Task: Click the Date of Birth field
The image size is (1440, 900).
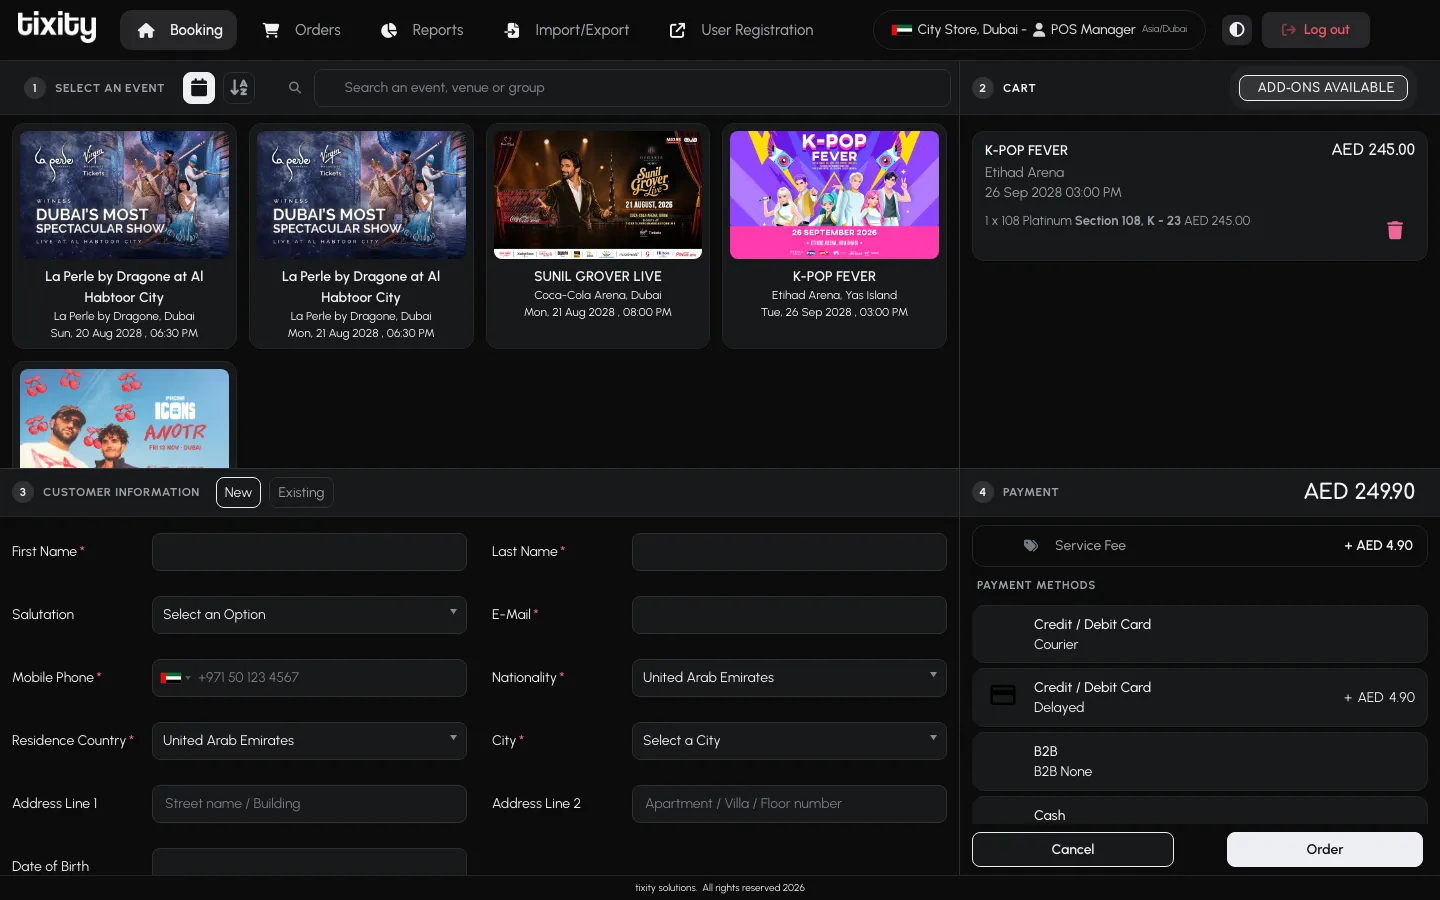Action: pos(309,862)
